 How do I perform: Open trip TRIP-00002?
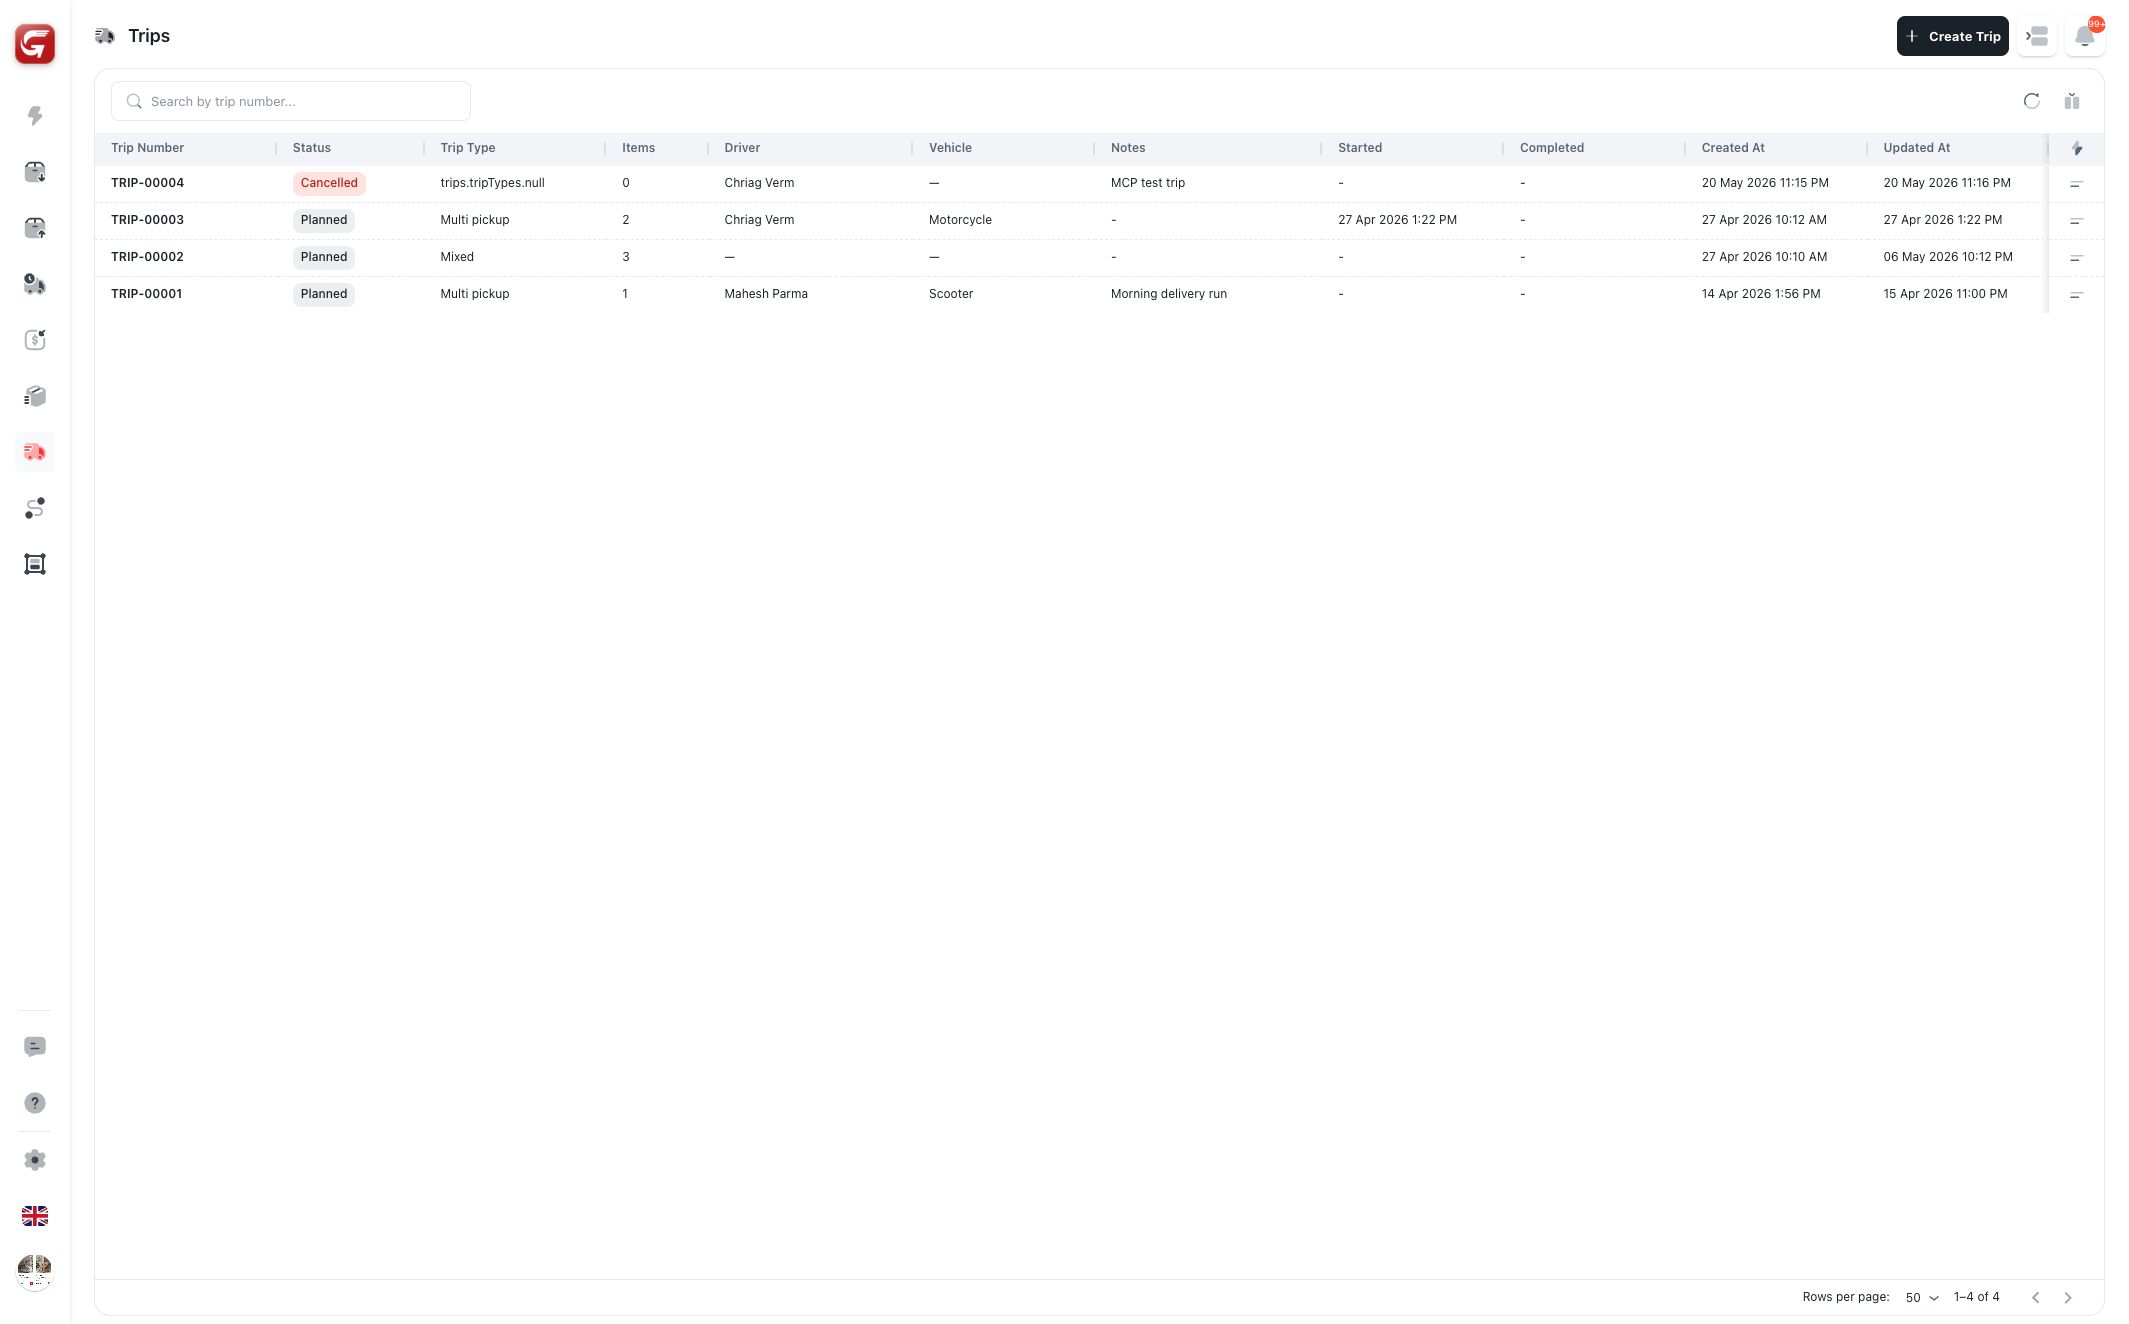[147, 257]
